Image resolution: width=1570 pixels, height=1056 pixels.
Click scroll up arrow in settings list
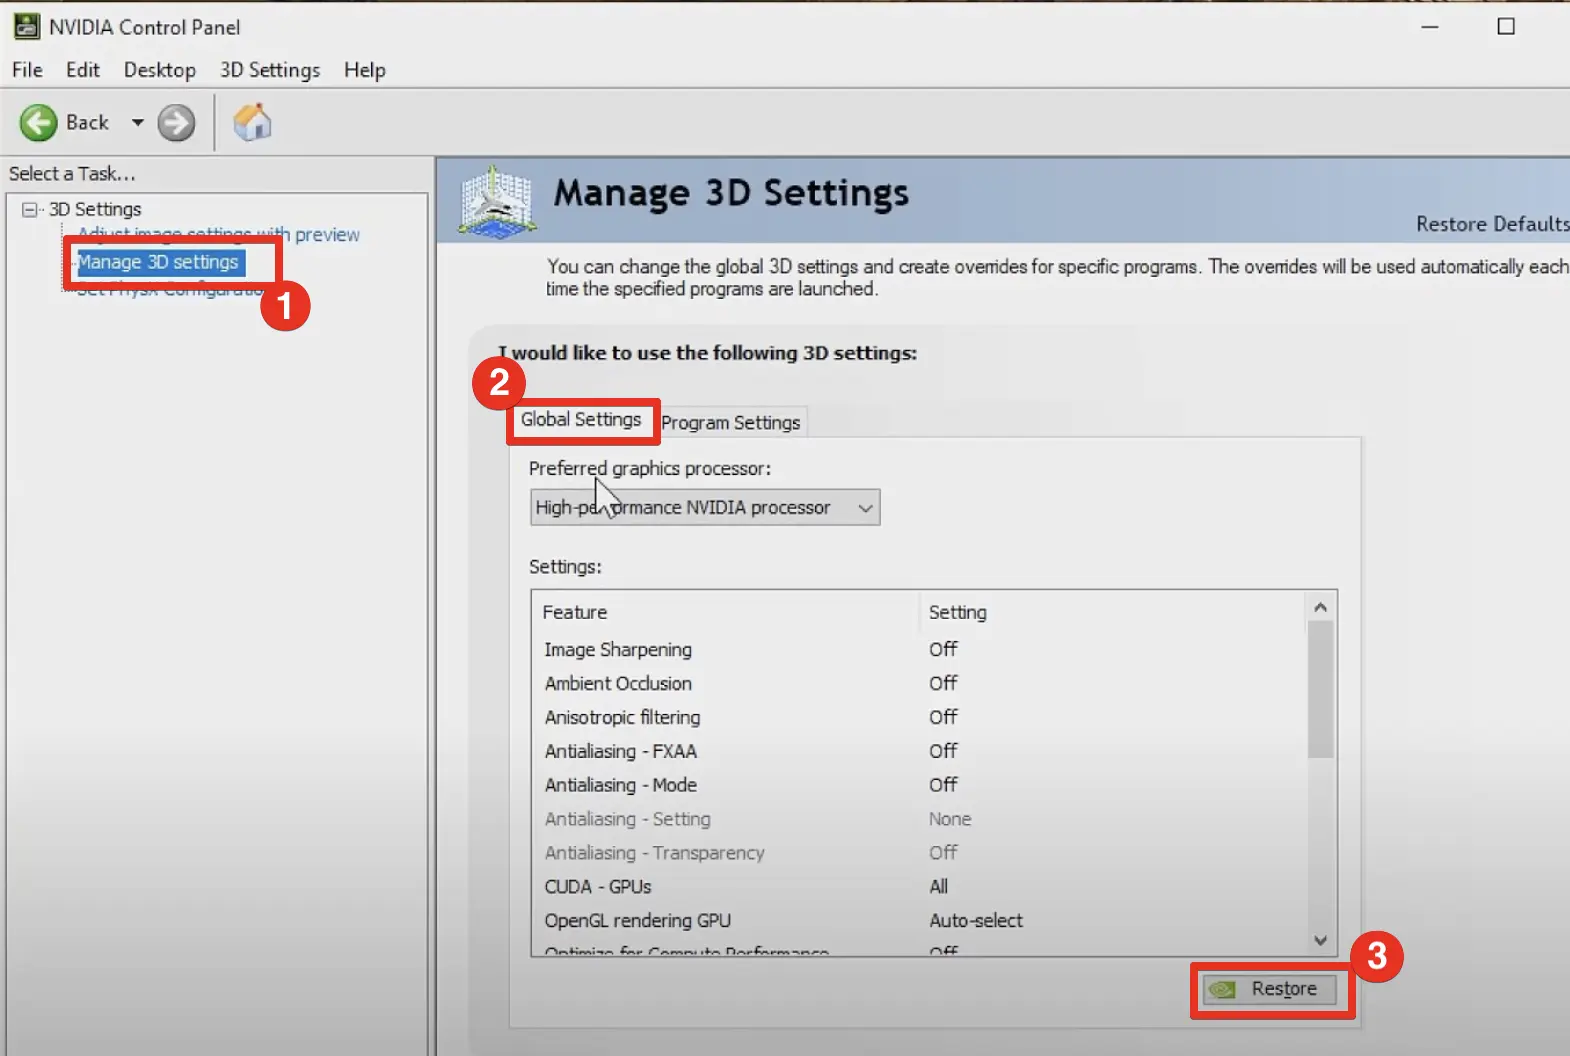point(1320,607)
